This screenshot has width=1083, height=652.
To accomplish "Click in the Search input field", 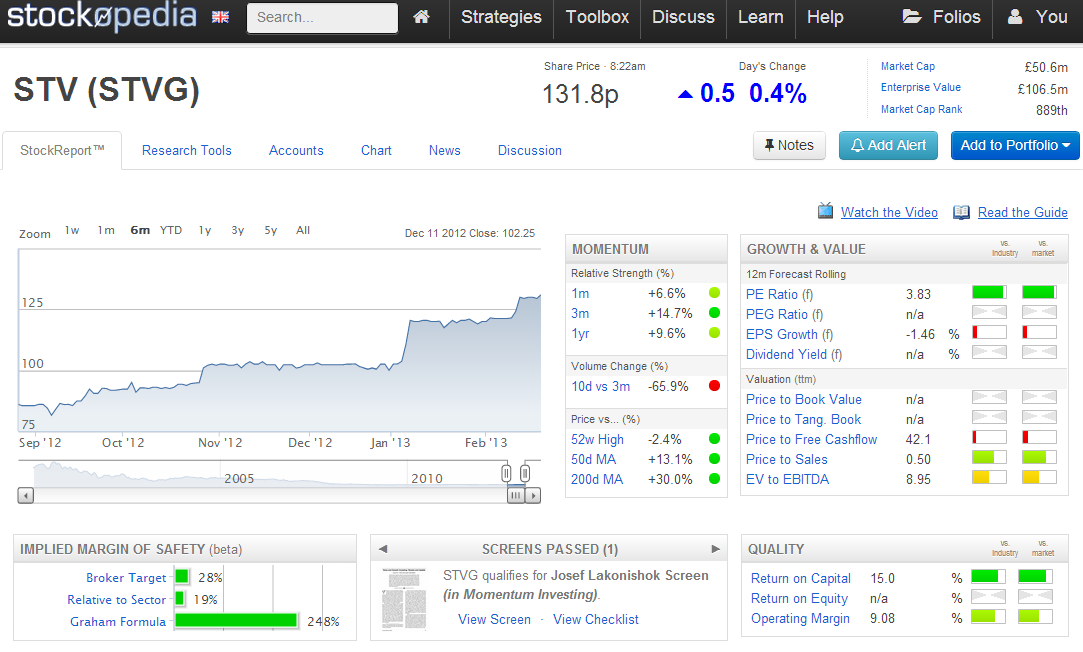I will point(322,18).
